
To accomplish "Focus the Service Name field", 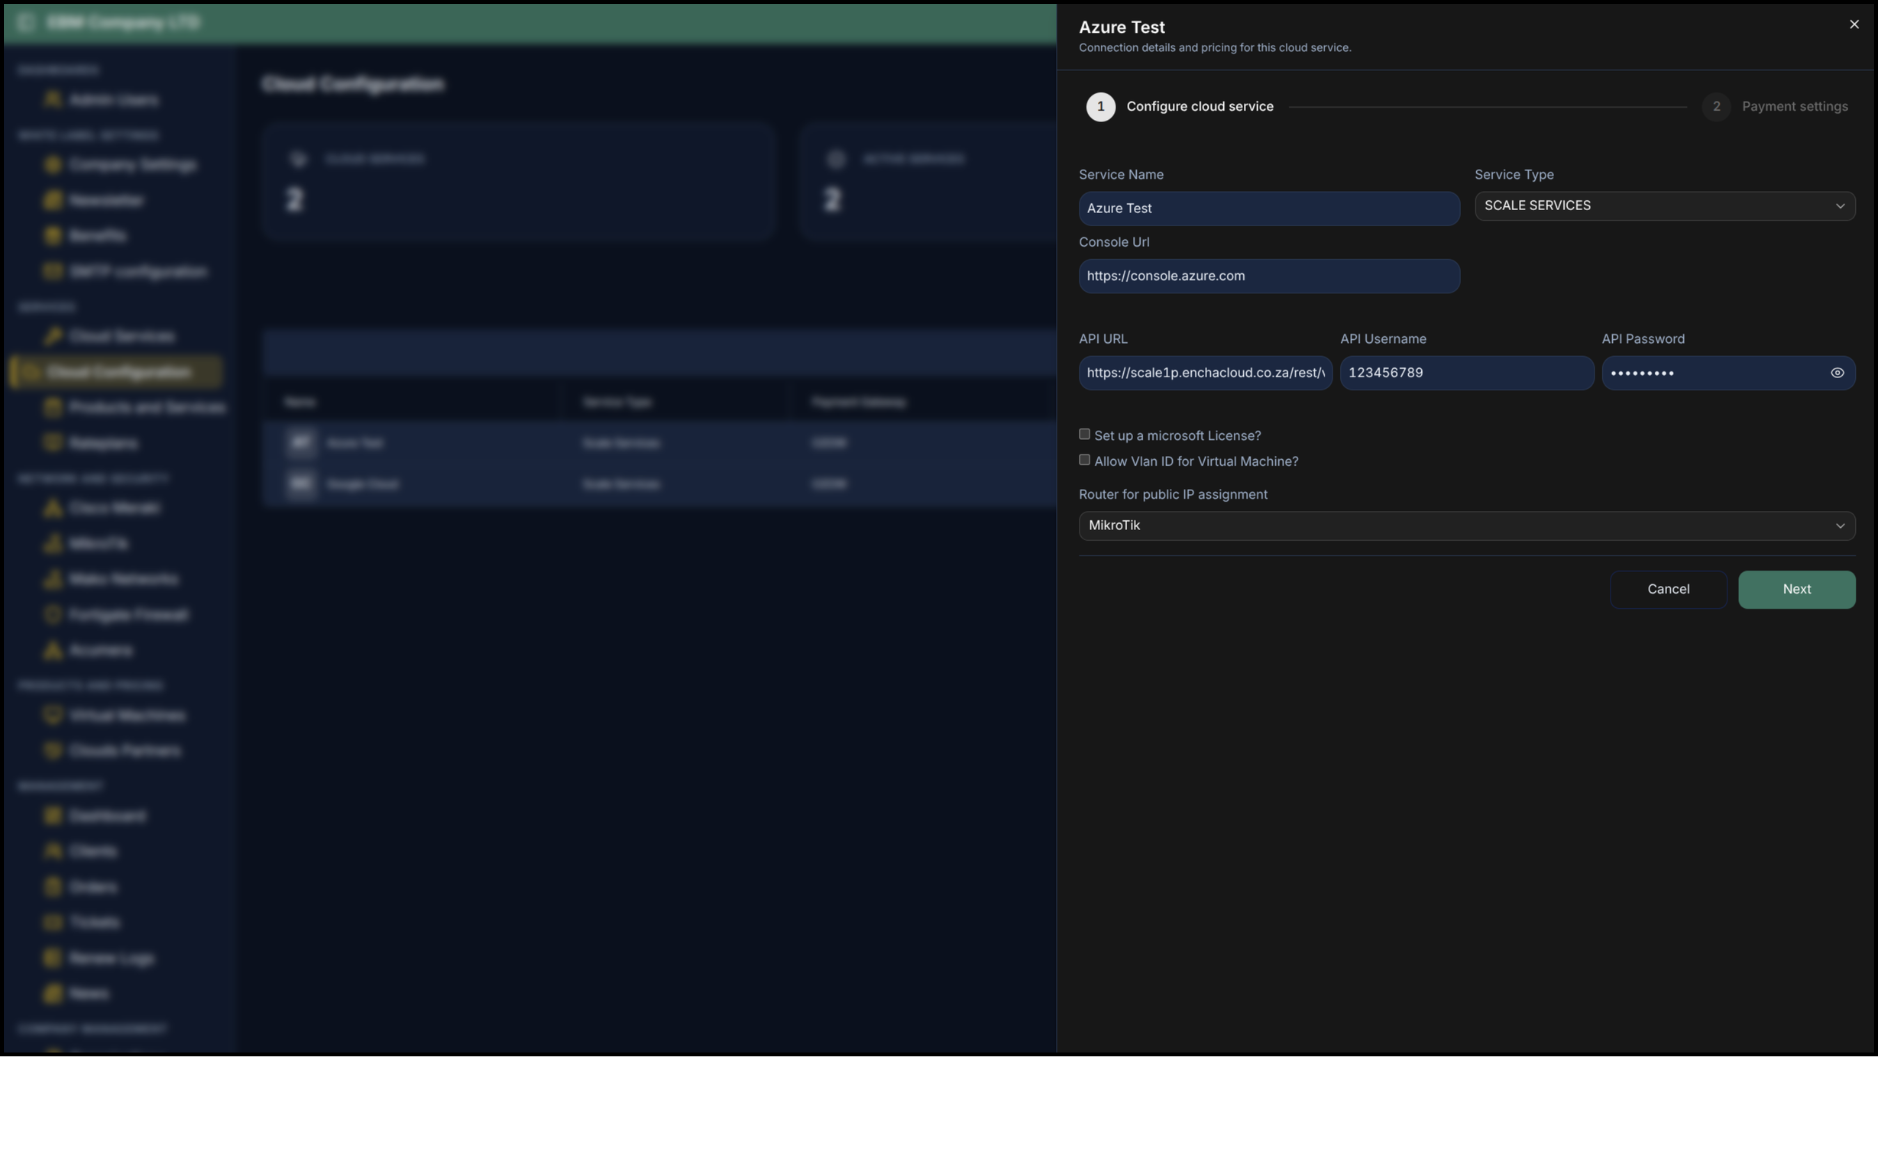I will coord(1269,209).
